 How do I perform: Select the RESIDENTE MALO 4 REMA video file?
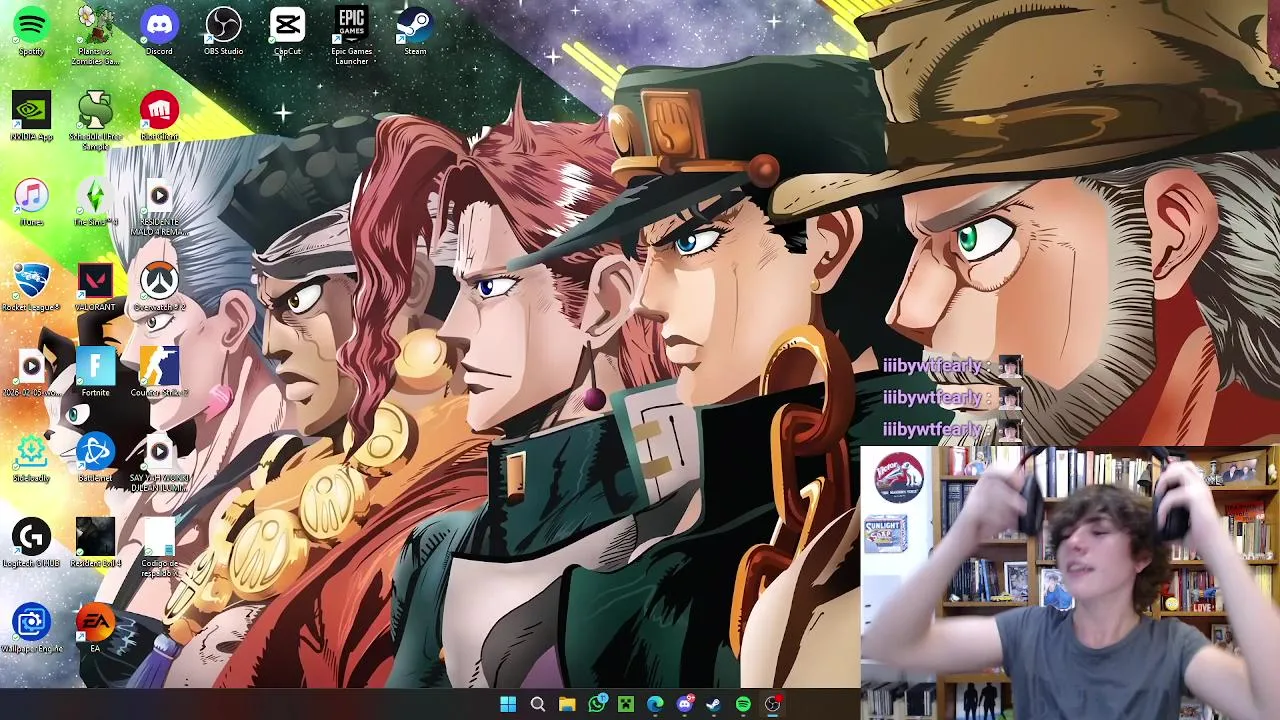(159, 207)
